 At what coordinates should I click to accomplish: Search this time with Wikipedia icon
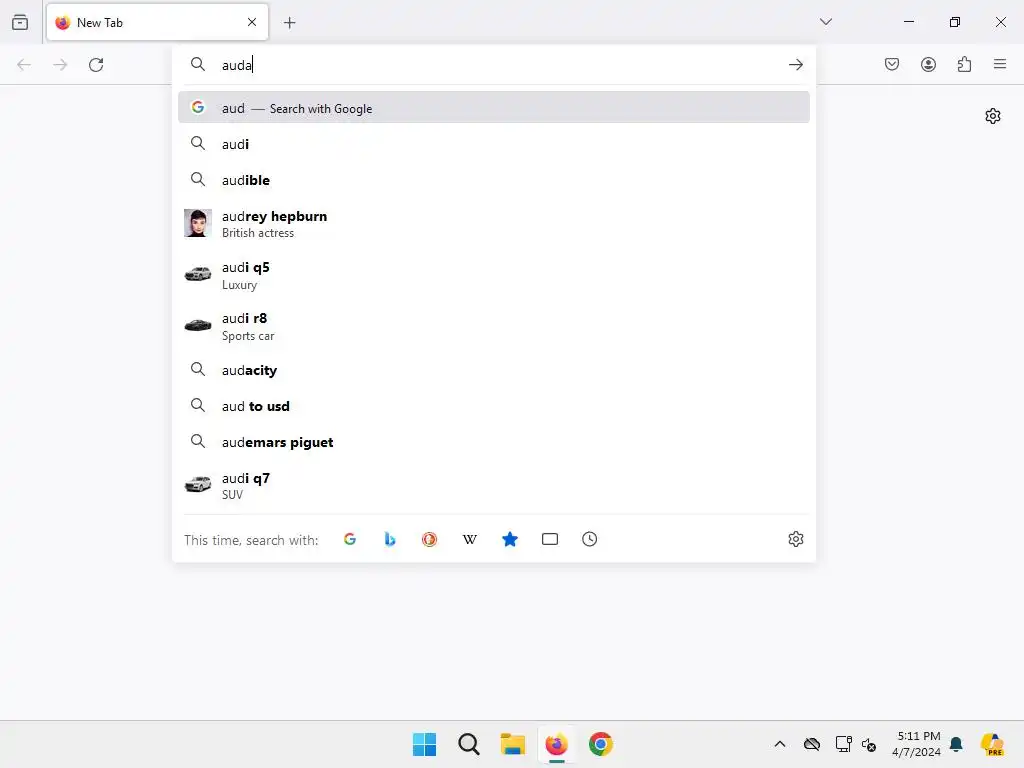[470, 539]
